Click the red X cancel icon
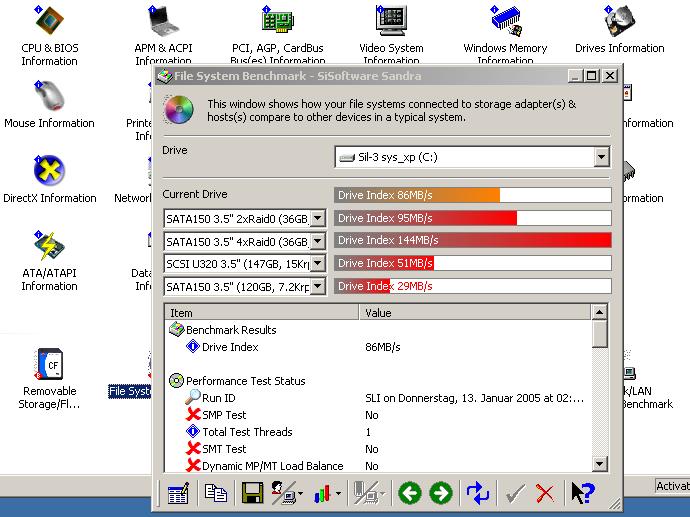This screenshot has width=690, height=517. click(545, 494)
